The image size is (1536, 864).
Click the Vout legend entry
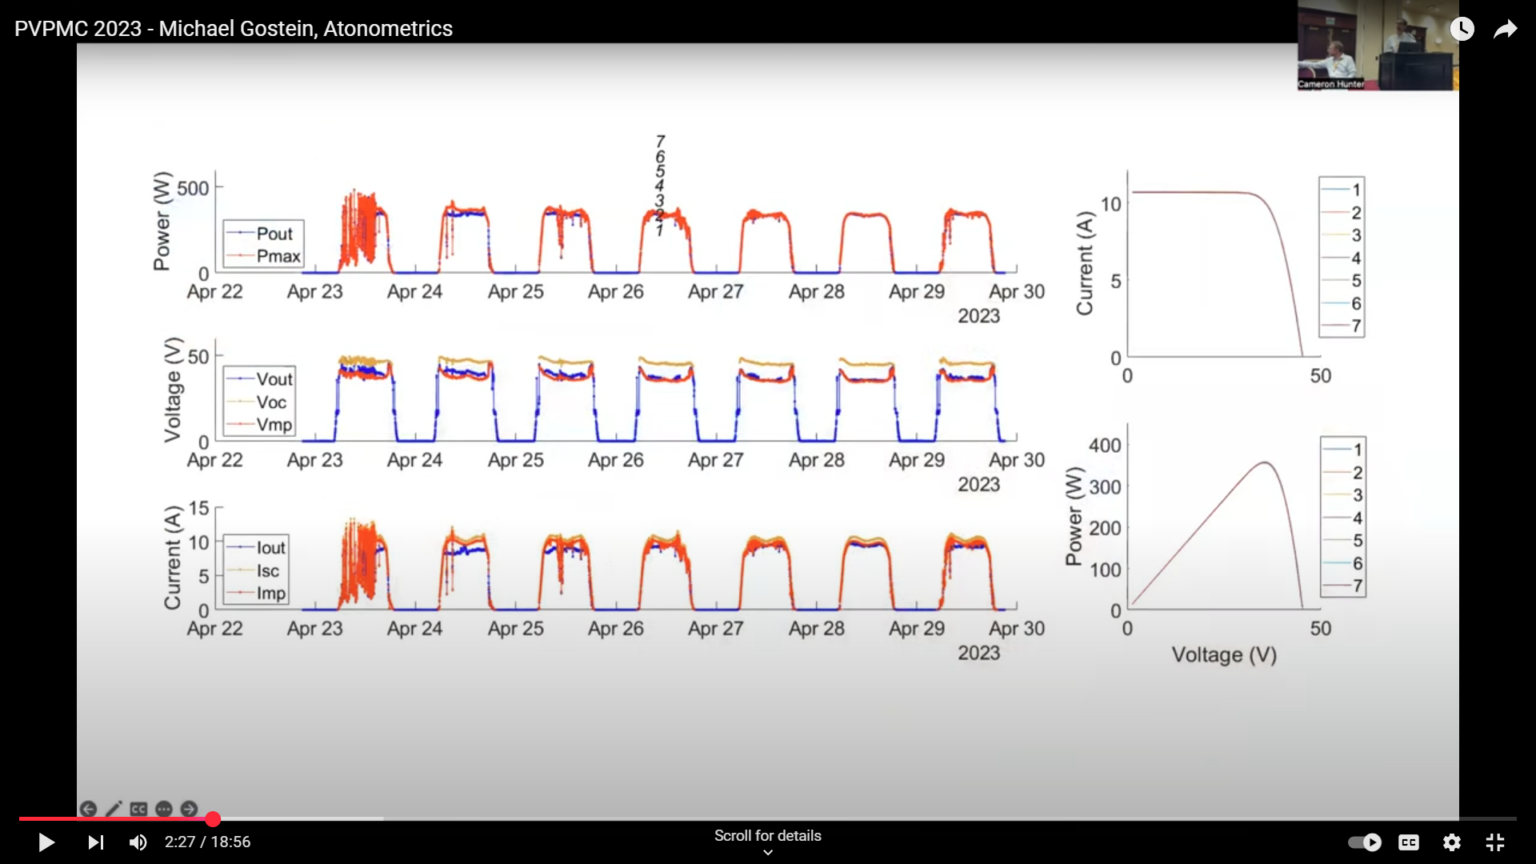260,379
